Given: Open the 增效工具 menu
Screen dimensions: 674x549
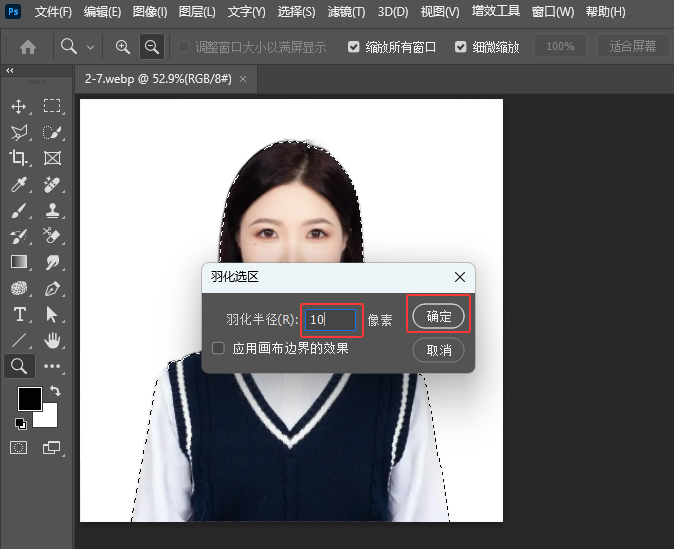Looking at the screenshot, I should (496, 11).
